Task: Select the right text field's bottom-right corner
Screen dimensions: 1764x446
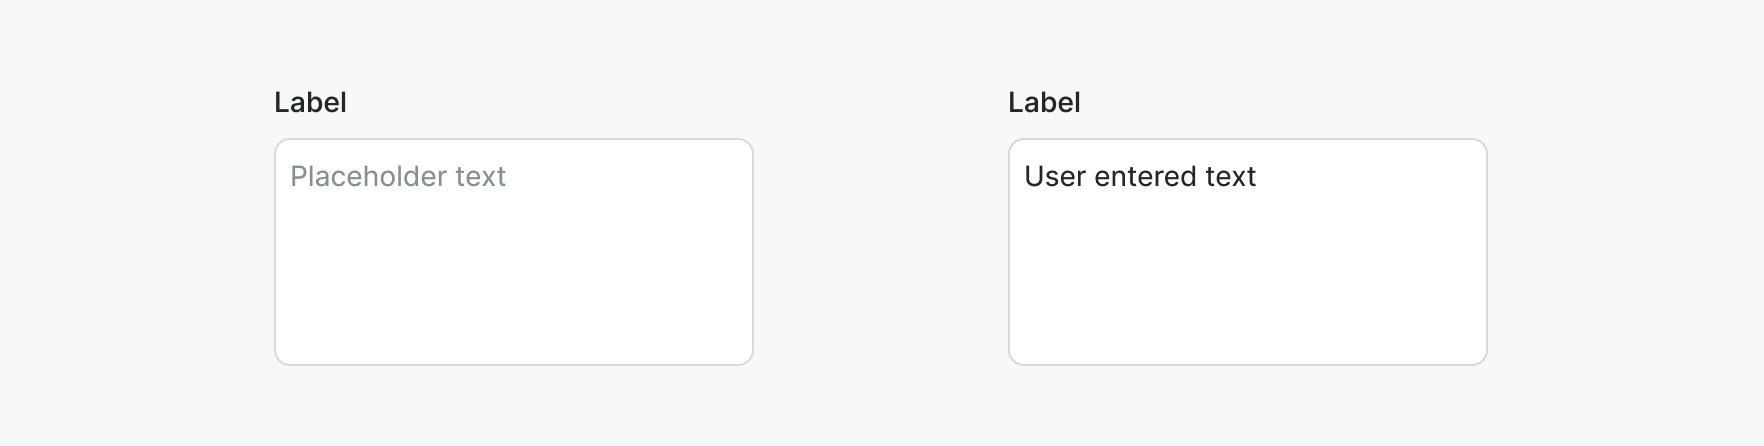Action: click(x=1478, y=356)
